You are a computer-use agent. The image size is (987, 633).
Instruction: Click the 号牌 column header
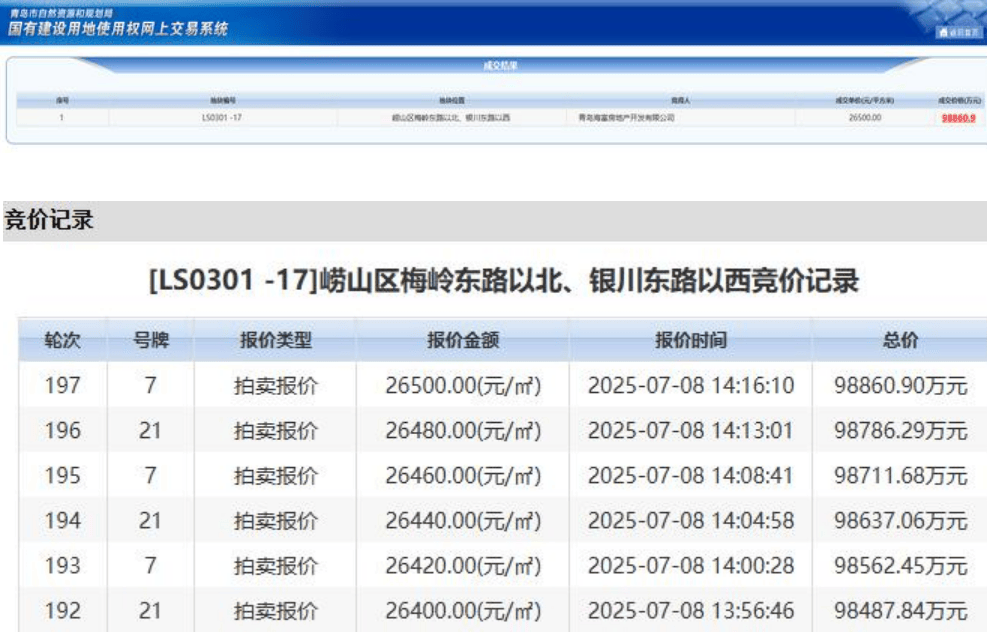click(151, 340)
